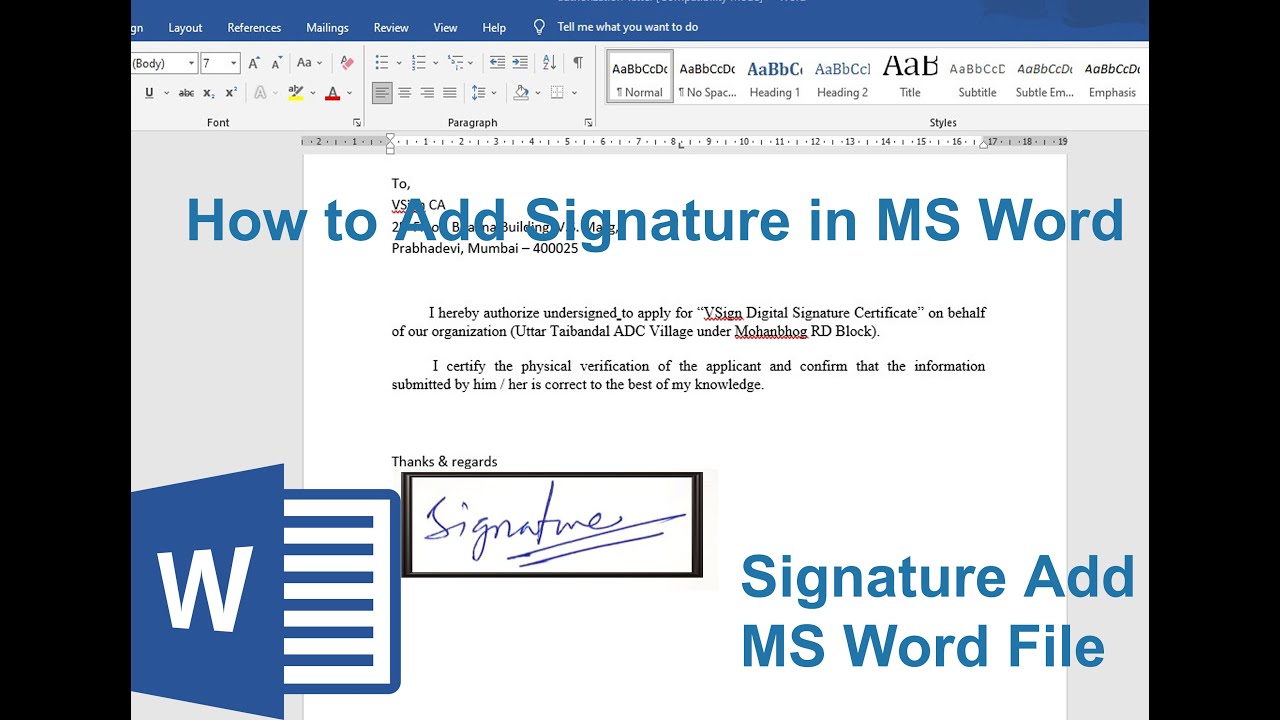Increase font size with Grow Font icon
The width and height of the screenshot is (1280, 720).
254,63
